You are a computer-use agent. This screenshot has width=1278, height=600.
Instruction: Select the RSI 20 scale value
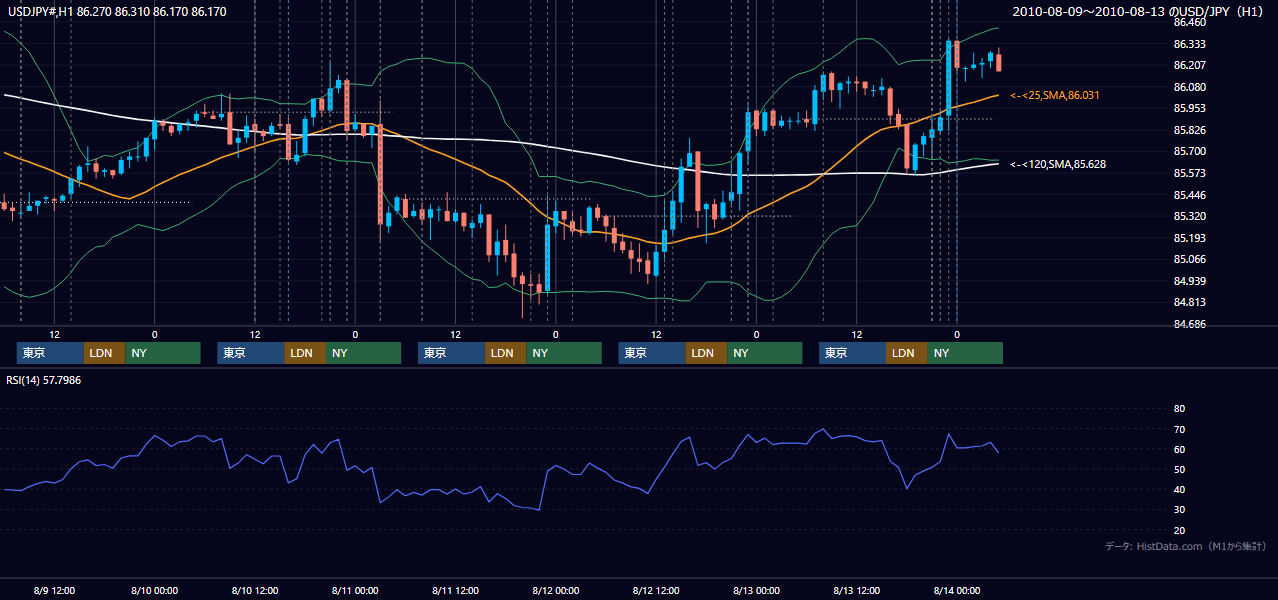[x=1179, y=530]
